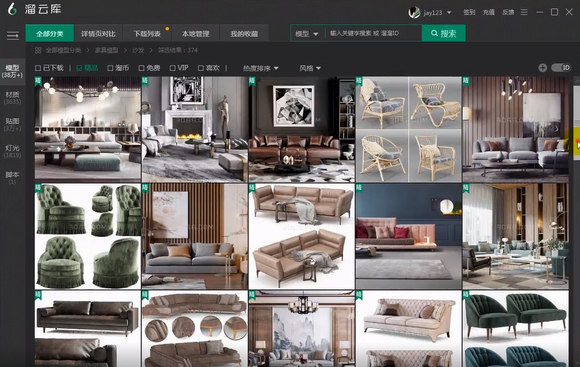Click the round plus icon beside the ID toggle
This screenshot has height=367, width=580.
coord(543,68)
